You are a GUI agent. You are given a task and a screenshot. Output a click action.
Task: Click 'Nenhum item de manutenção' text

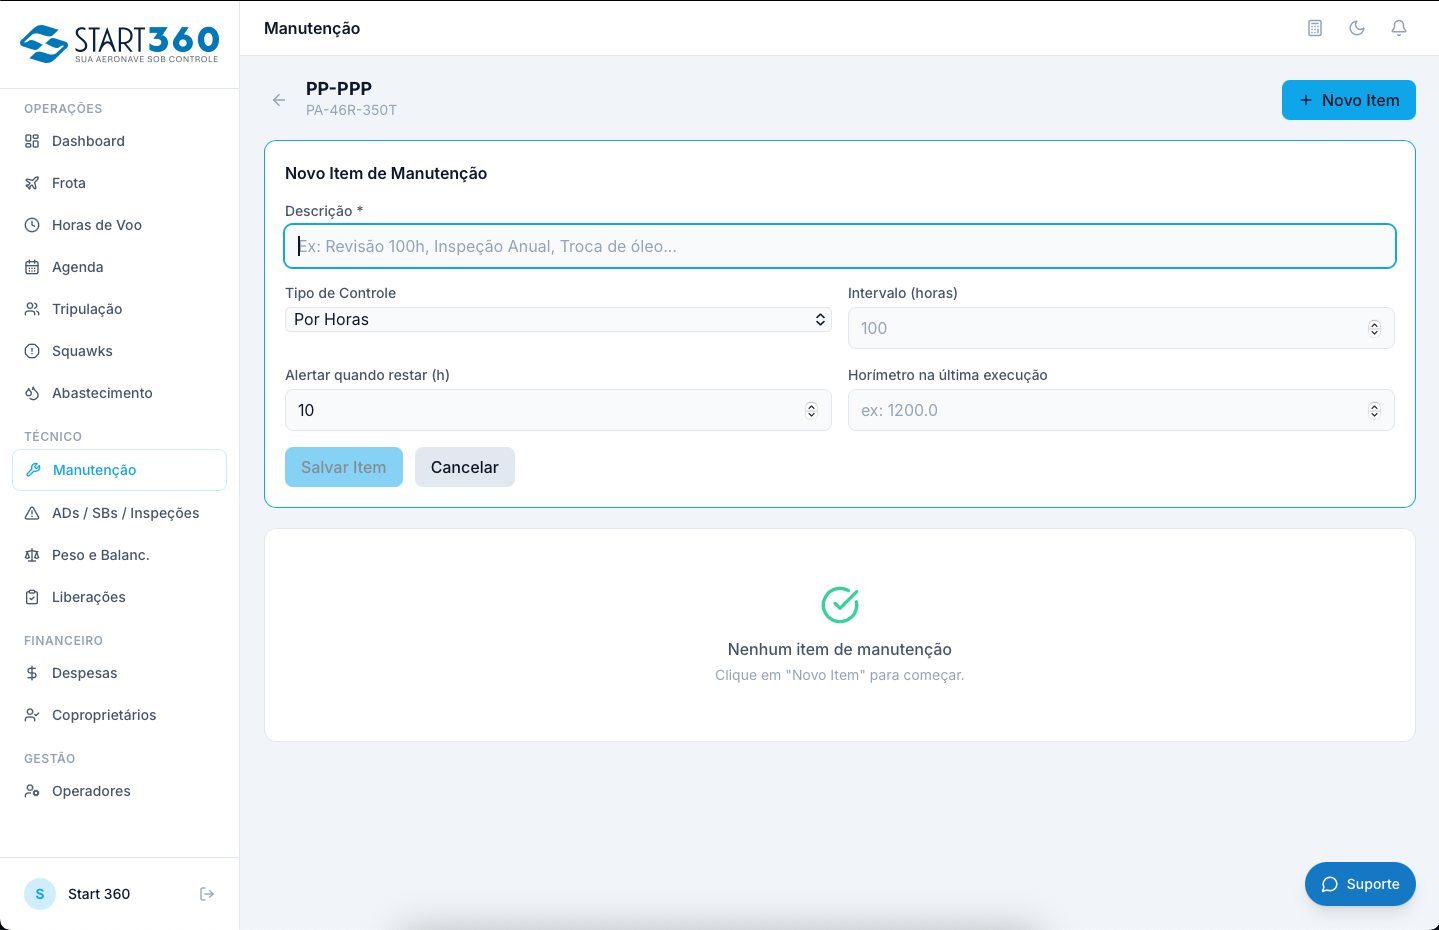pyautogui.click(x=840, y=649)
